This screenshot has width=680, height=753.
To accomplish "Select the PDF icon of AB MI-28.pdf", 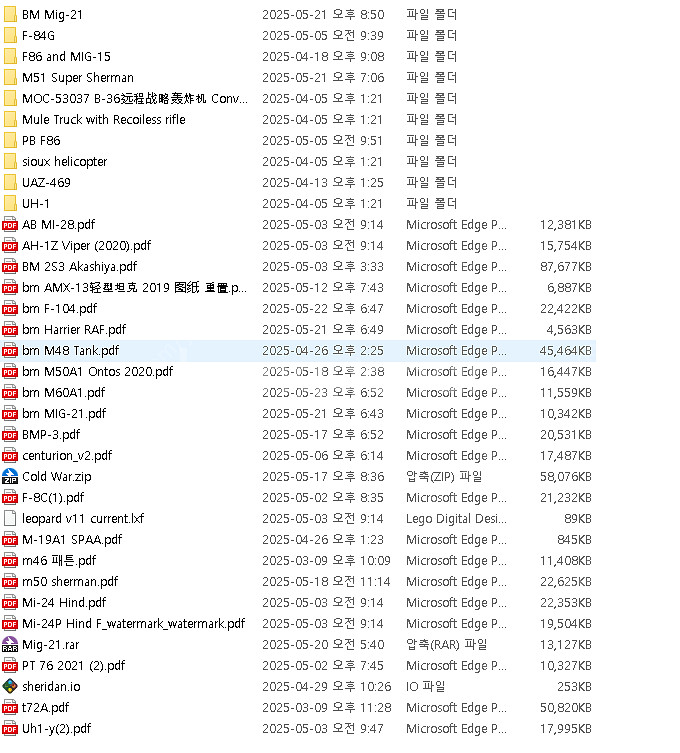I will [x=10, y=225].
